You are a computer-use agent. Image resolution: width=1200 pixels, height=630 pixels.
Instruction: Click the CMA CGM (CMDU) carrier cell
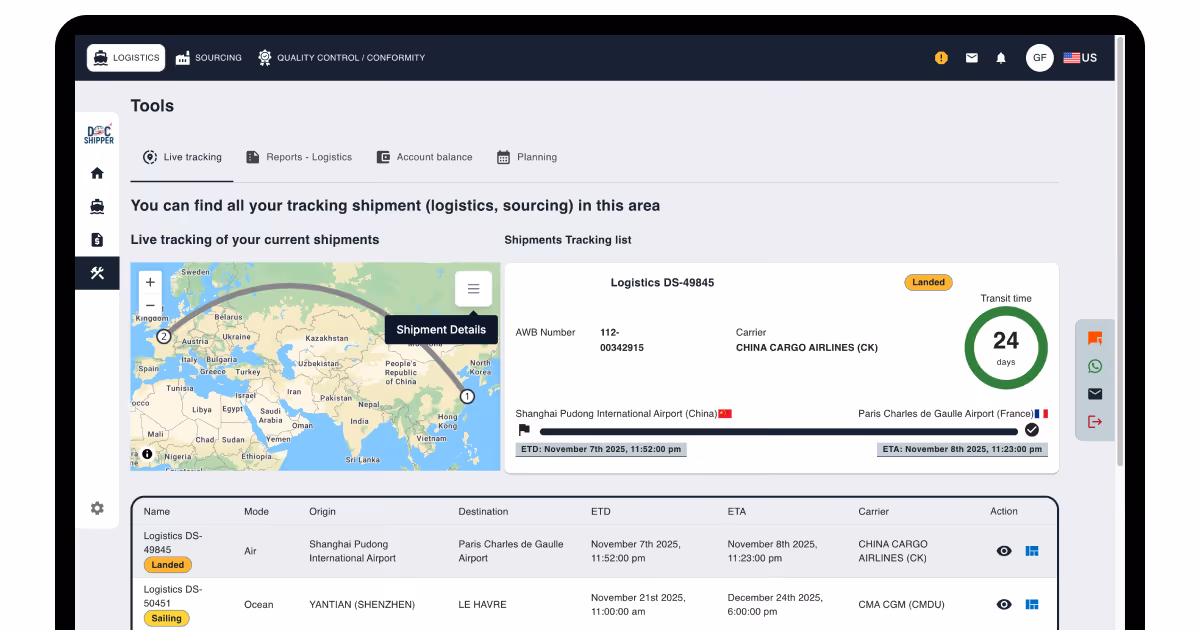point(901,604)
